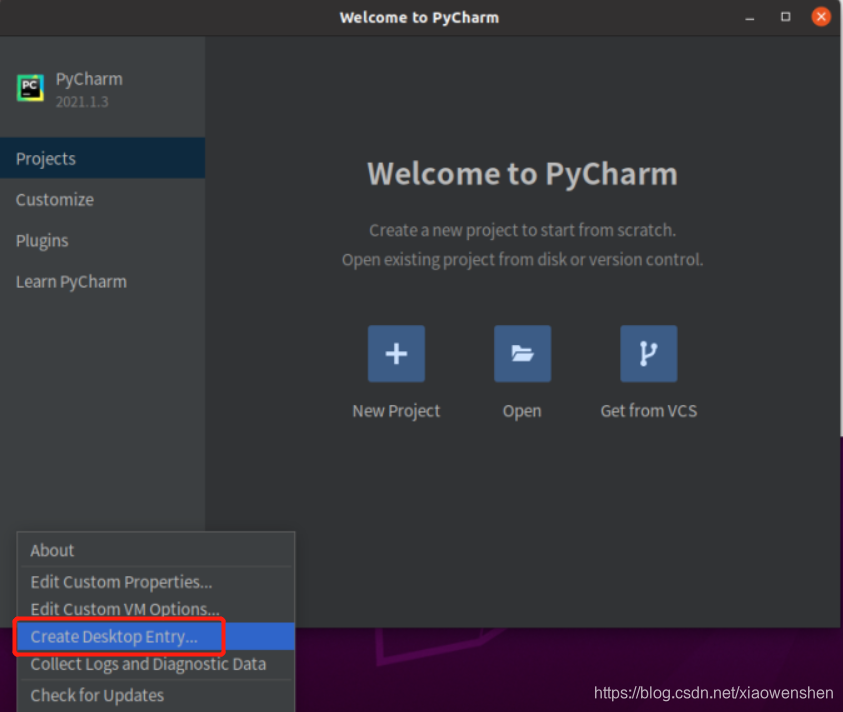
Task: Choose About from the popup menu
Action: tap(156, 550)
